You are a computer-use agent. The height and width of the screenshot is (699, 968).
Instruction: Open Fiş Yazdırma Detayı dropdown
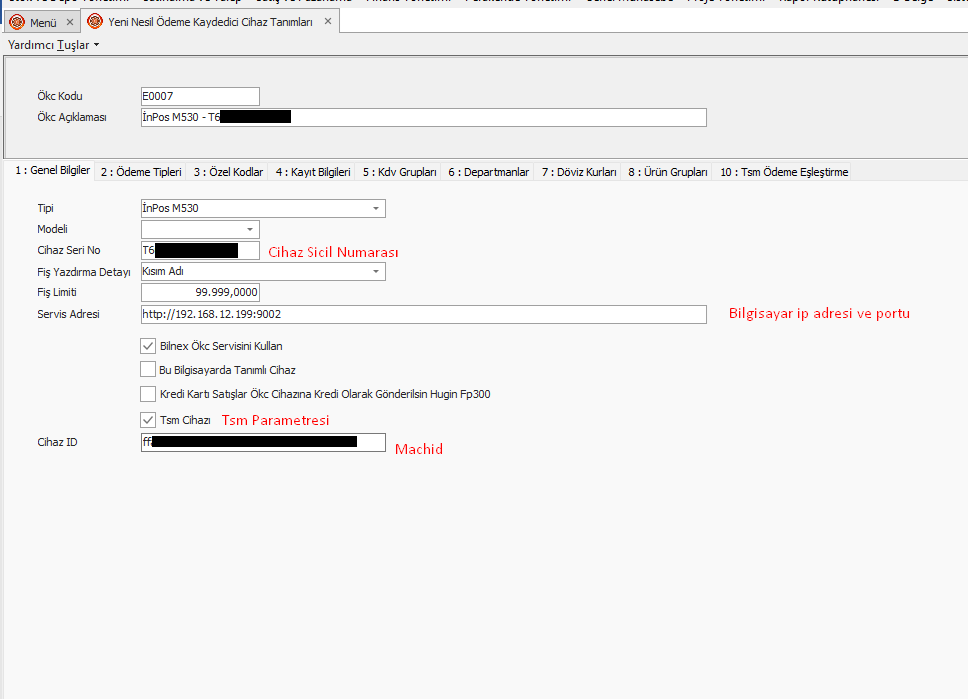(x=376, y=271)
